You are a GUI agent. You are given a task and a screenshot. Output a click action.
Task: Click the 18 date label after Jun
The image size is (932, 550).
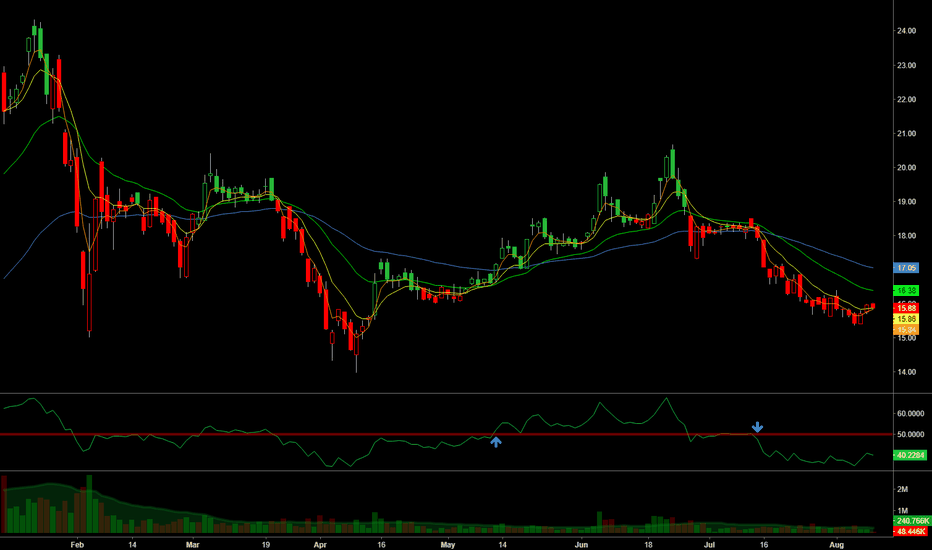[648, 545]
